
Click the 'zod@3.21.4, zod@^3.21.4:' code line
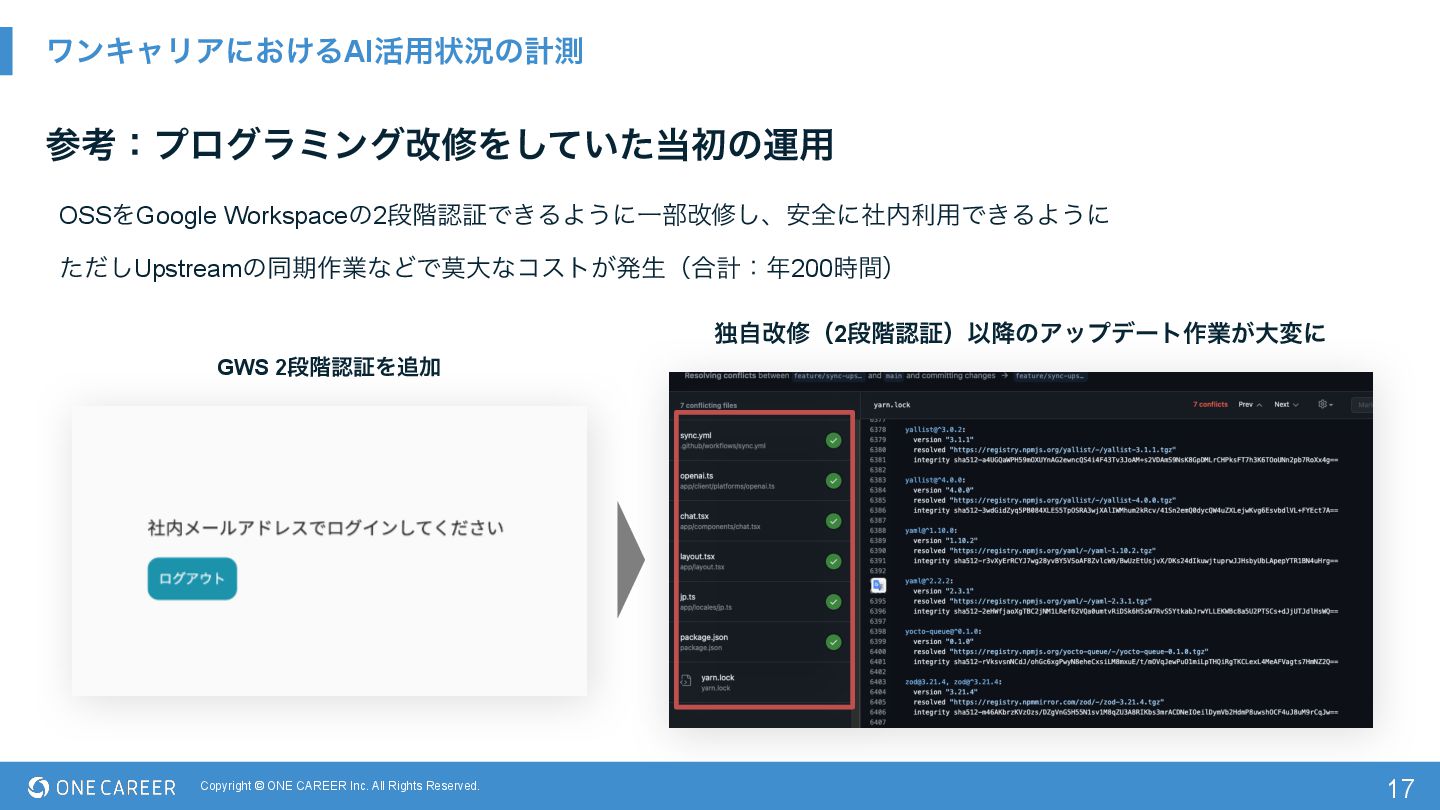pyautogui.click(x=953, y=682)
